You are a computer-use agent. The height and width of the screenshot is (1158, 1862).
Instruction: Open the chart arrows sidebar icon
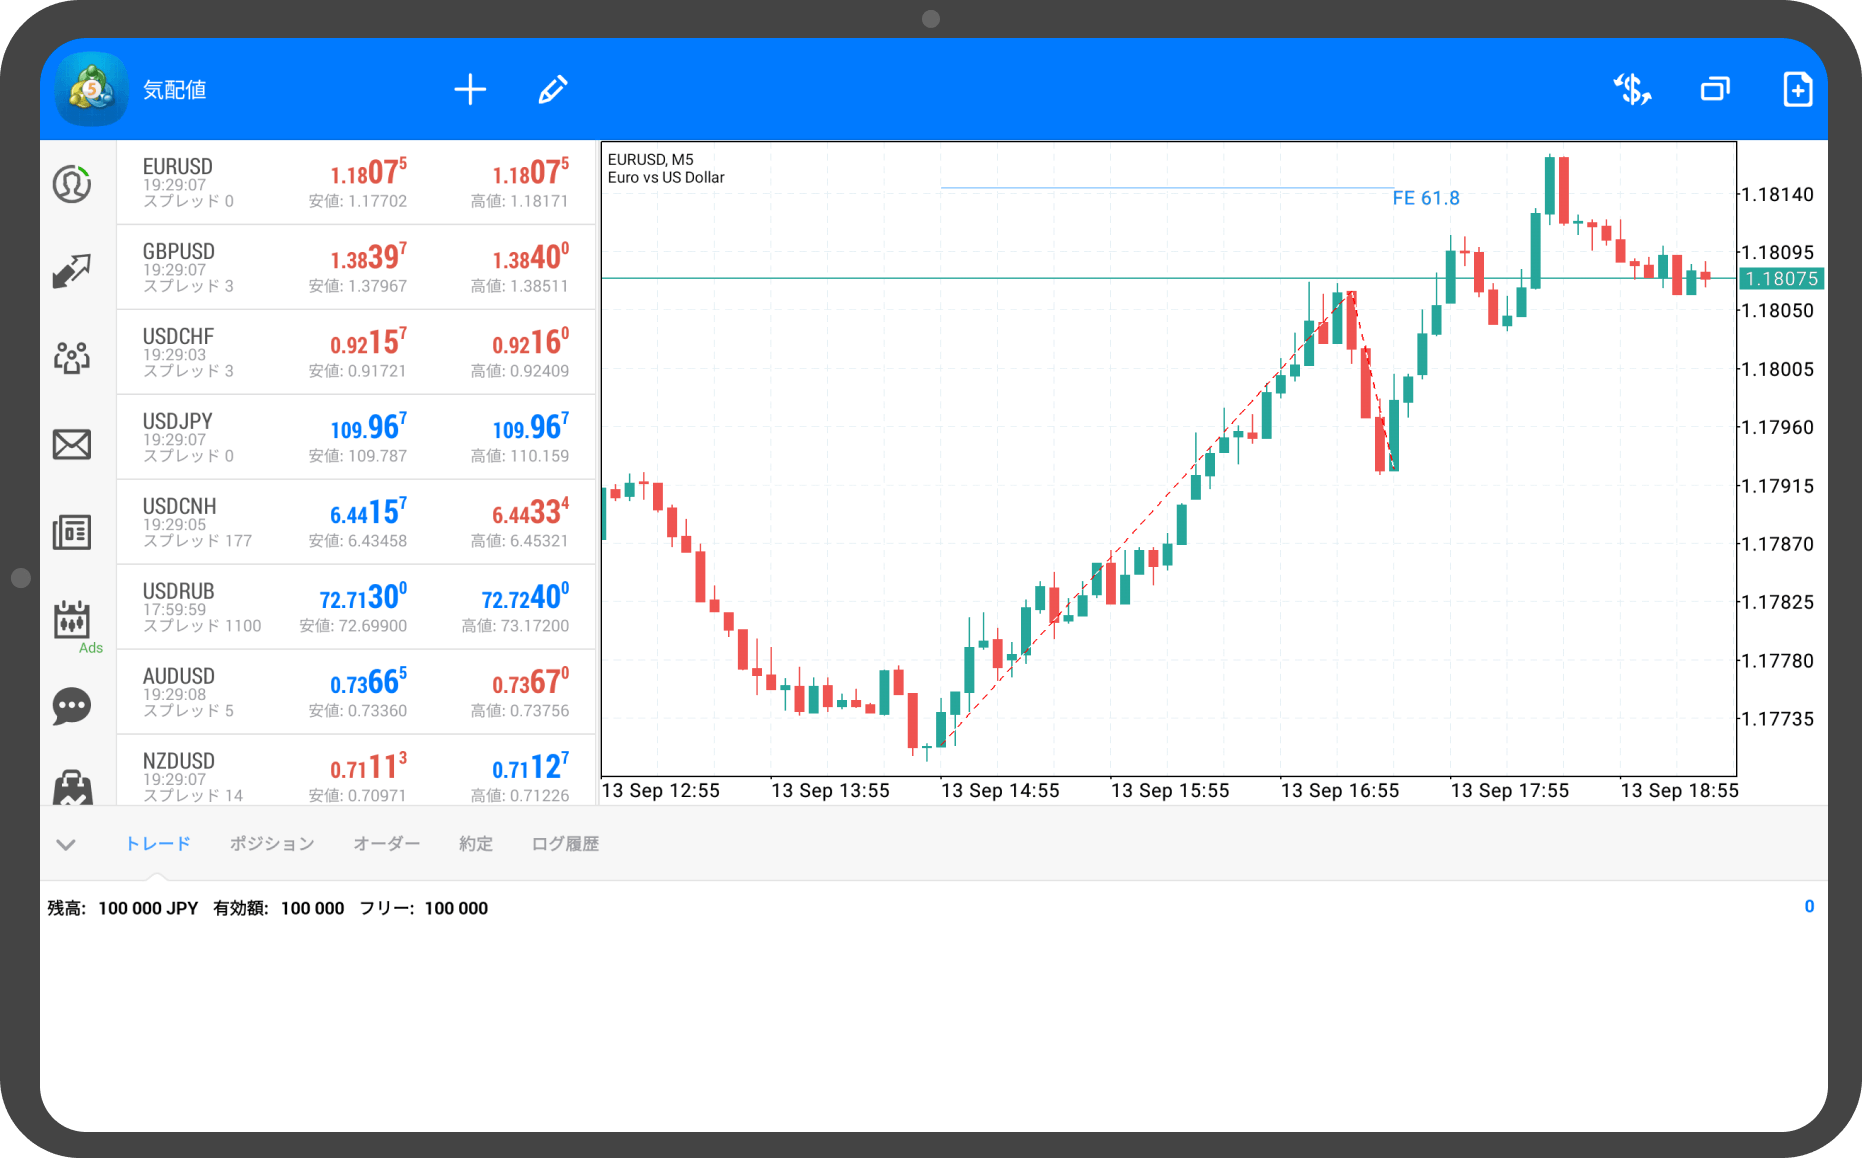click(72, 271)
